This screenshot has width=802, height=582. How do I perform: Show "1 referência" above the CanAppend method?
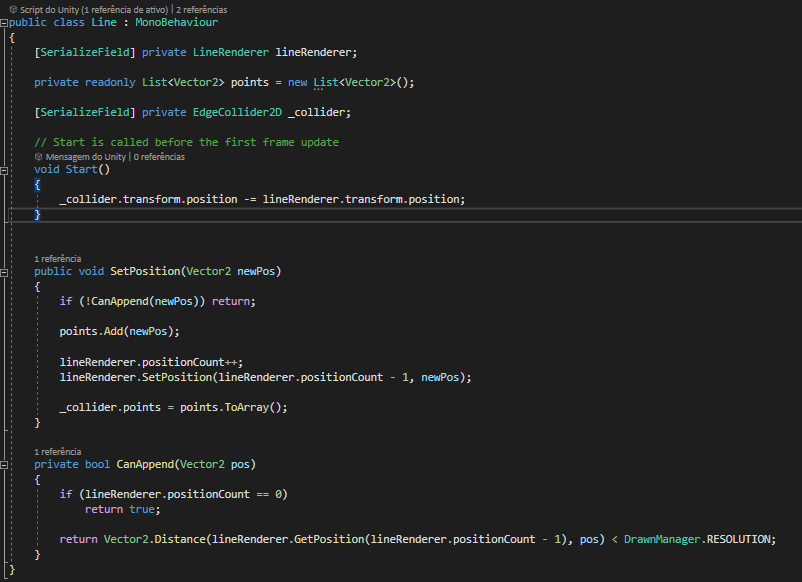coord(58,451)
